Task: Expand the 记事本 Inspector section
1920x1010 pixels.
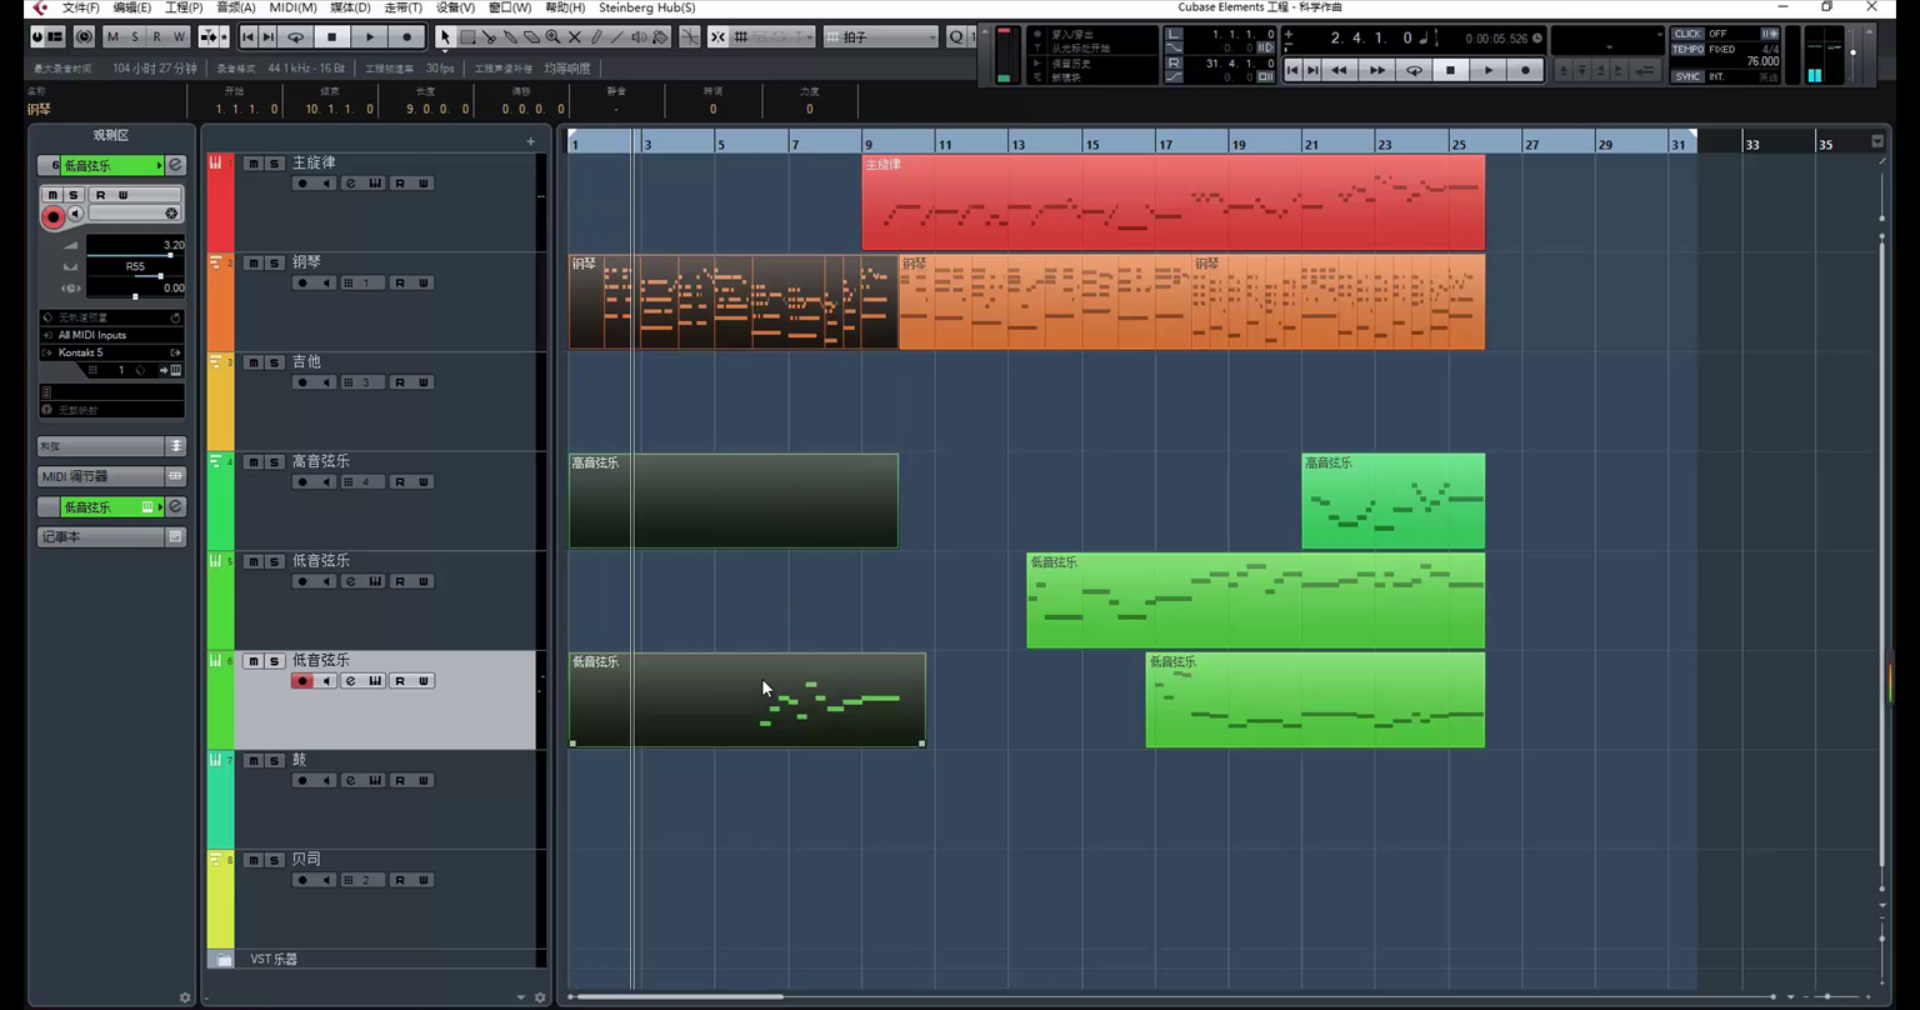Action: [x=111, y=537]
